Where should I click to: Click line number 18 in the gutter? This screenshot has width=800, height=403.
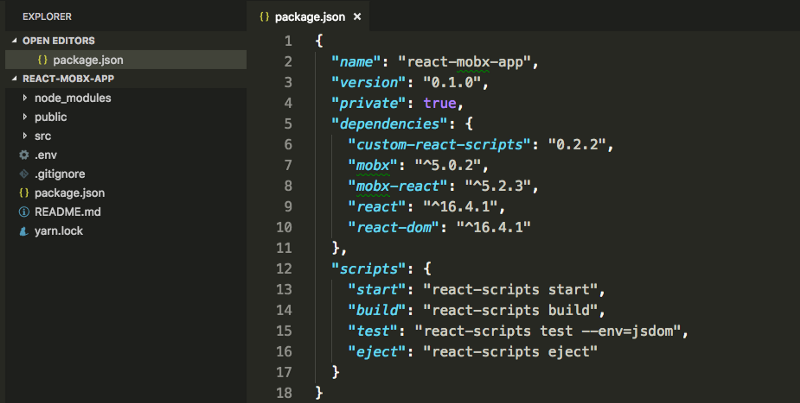(284, 393)
